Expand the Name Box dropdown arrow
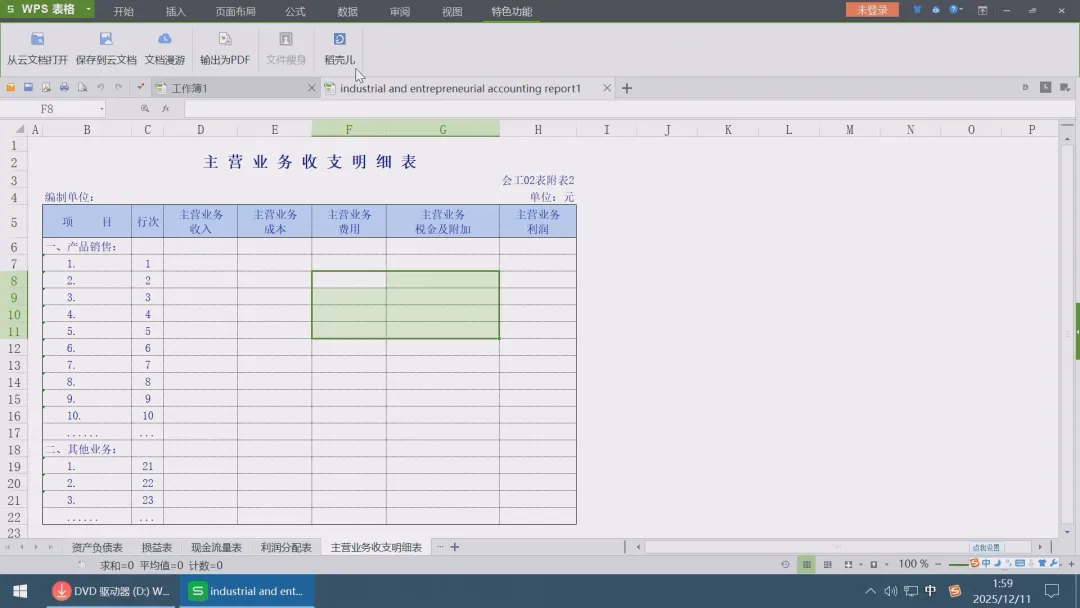This screenshot has height=608, width=1080. (x=102, y=109)
